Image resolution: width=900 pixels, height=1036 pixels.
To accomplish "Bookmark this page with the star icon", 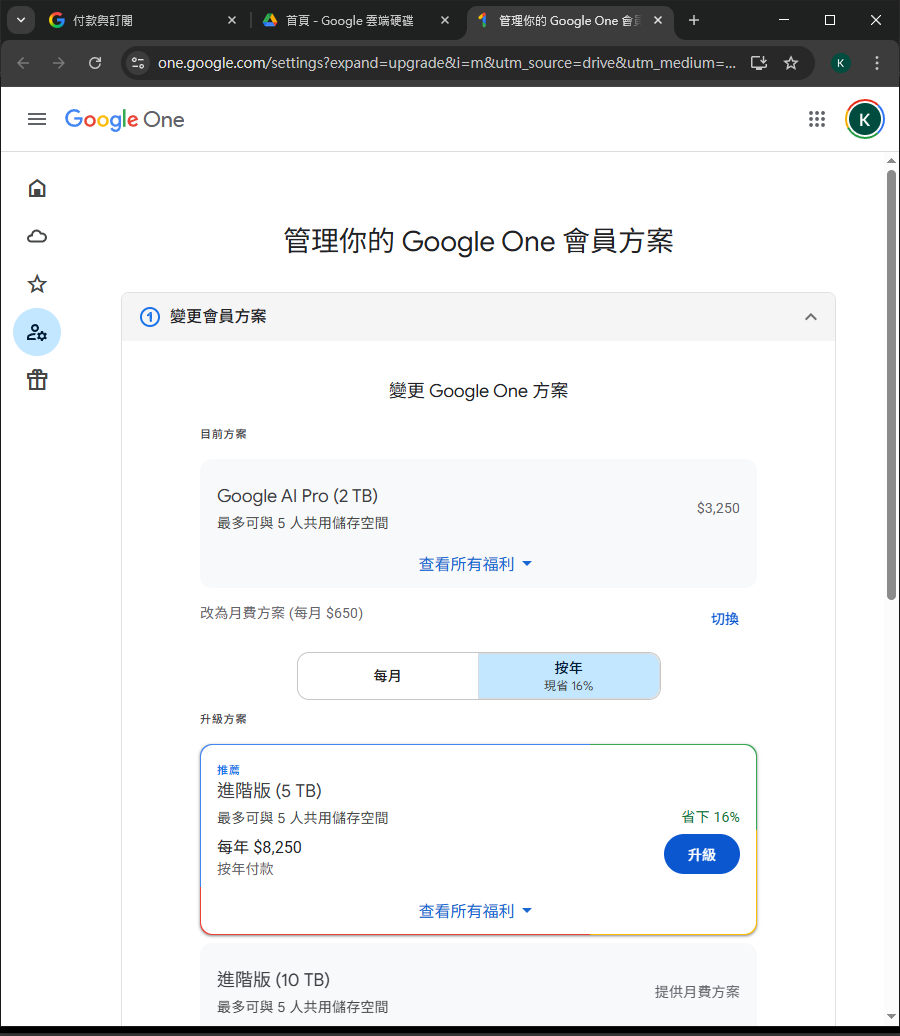I will pyautogui.click(x=791, y=63).
